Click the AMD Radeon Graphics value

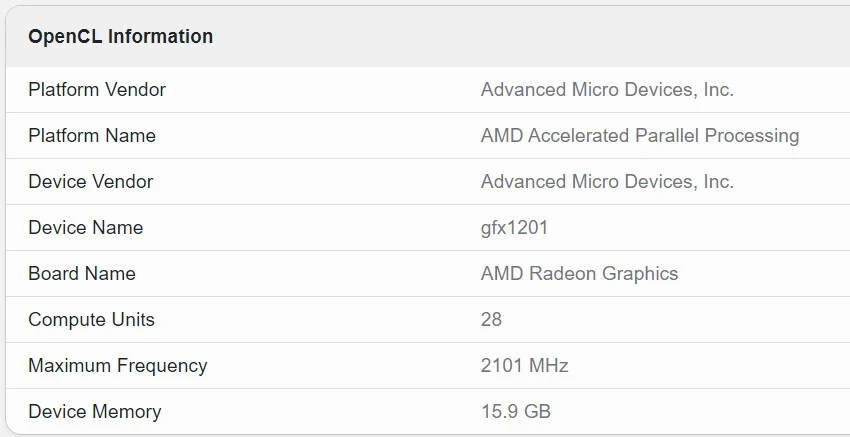click(x=579, y=274)
